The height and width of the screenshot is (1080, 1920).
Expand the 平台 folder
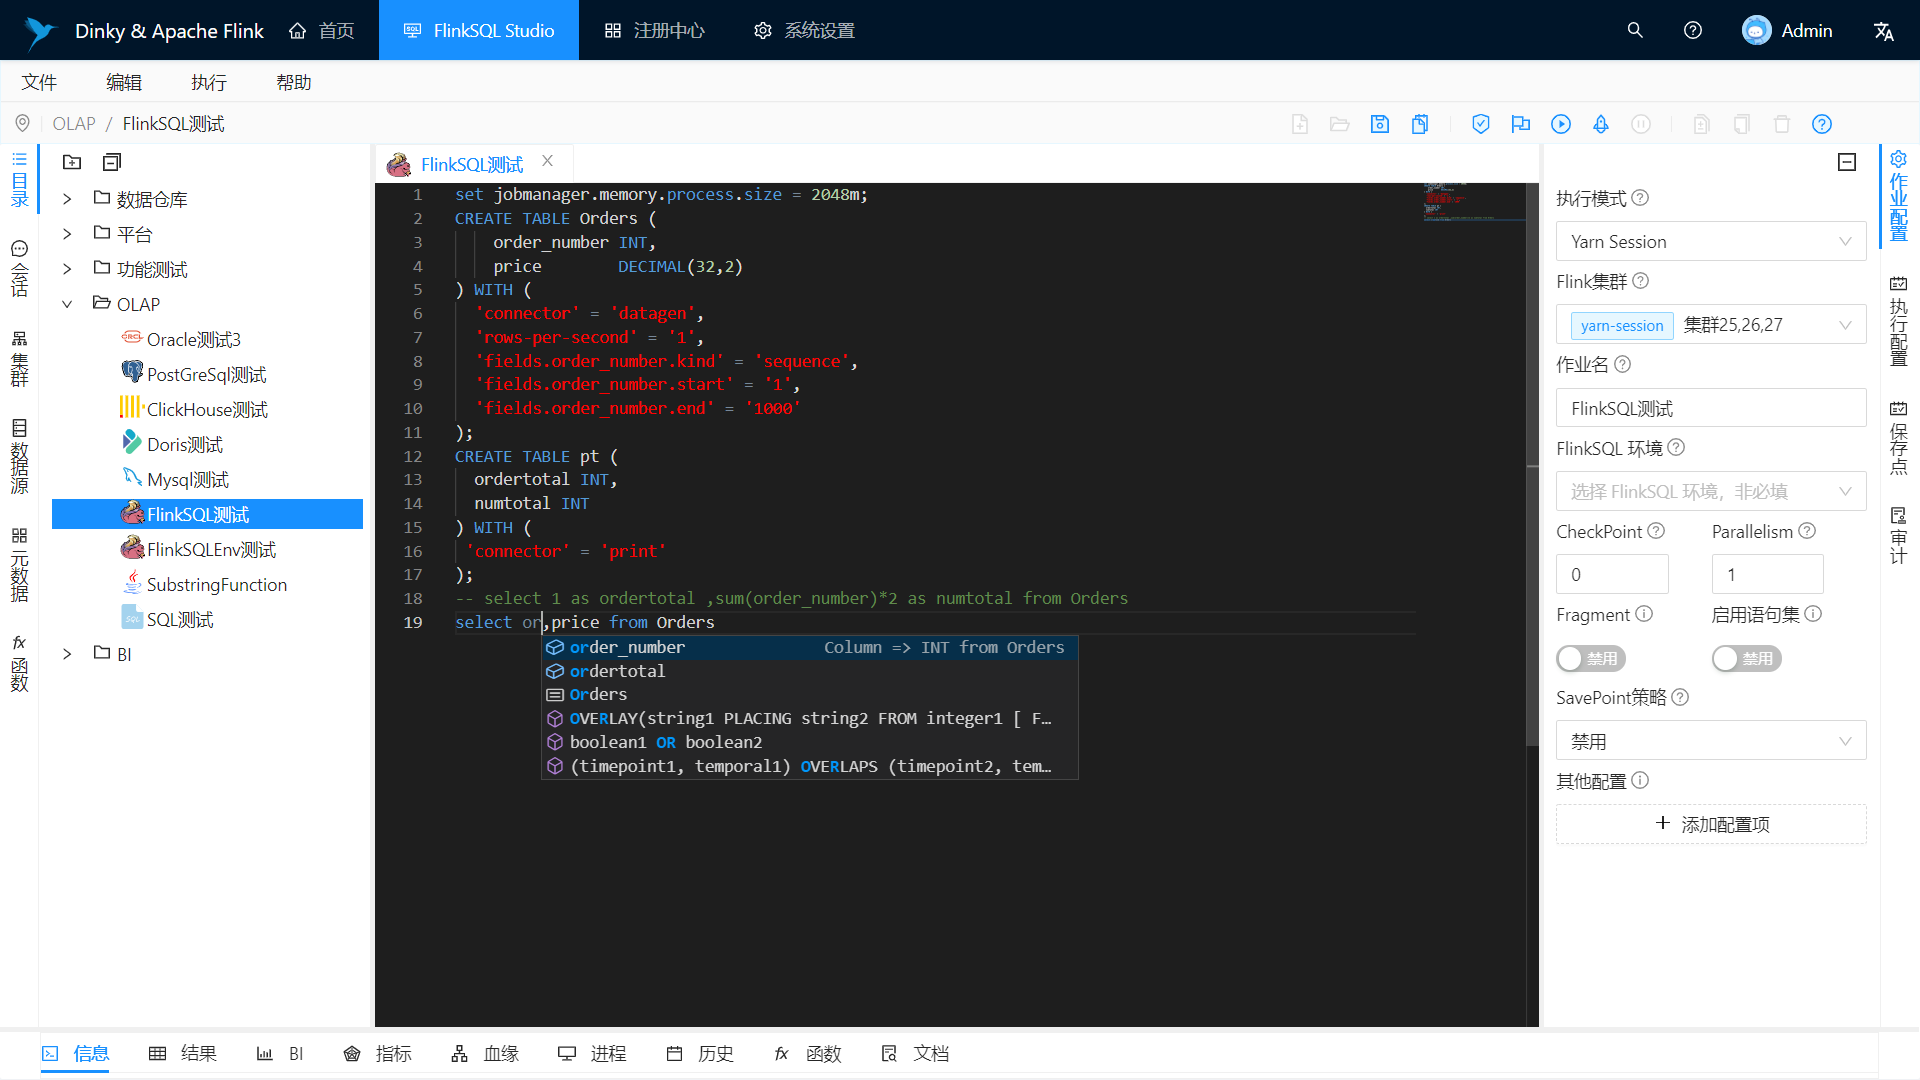(67, 234)
